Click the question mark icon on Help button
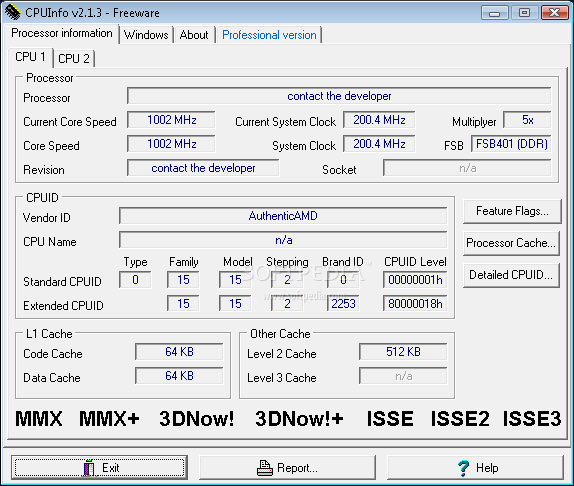 pos(463,468)
